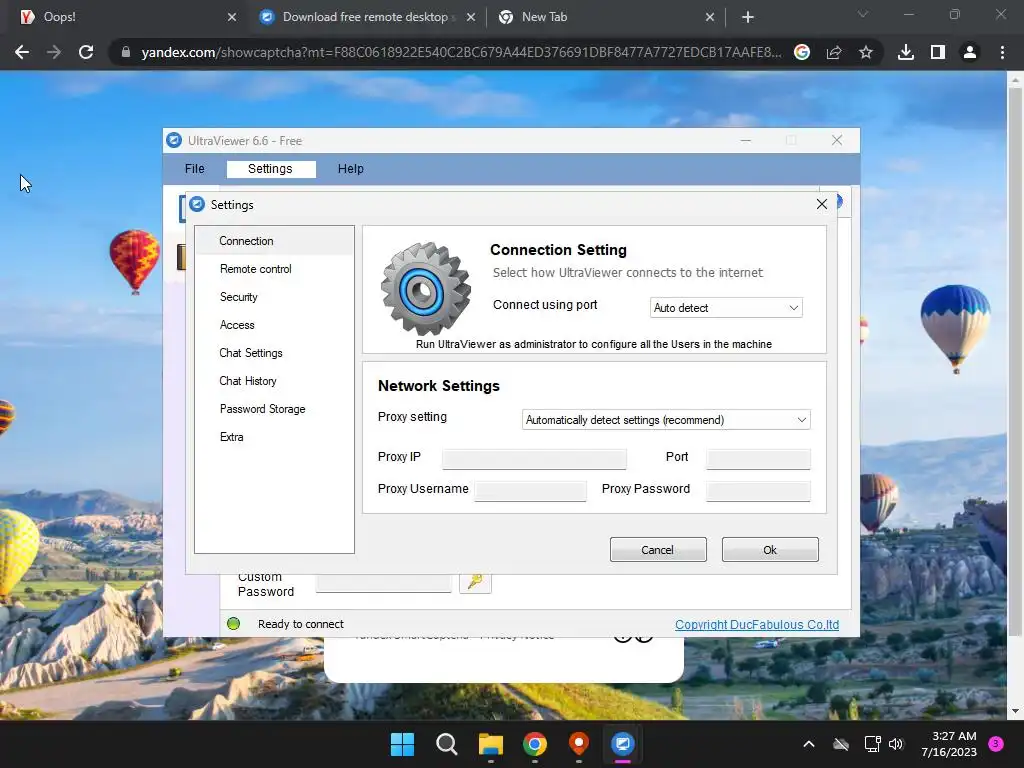Bookmark this page with the star icon

pos(866,52)
